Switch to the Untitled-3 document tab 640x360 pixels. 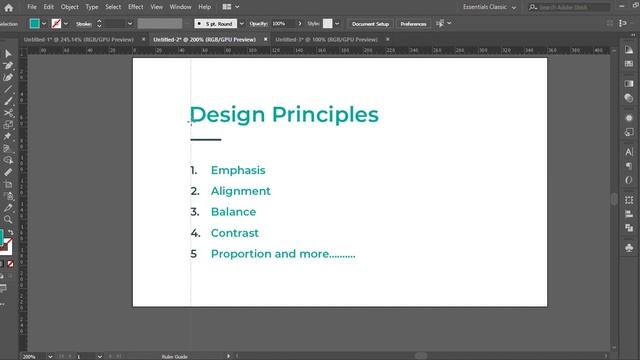point(326,40)
